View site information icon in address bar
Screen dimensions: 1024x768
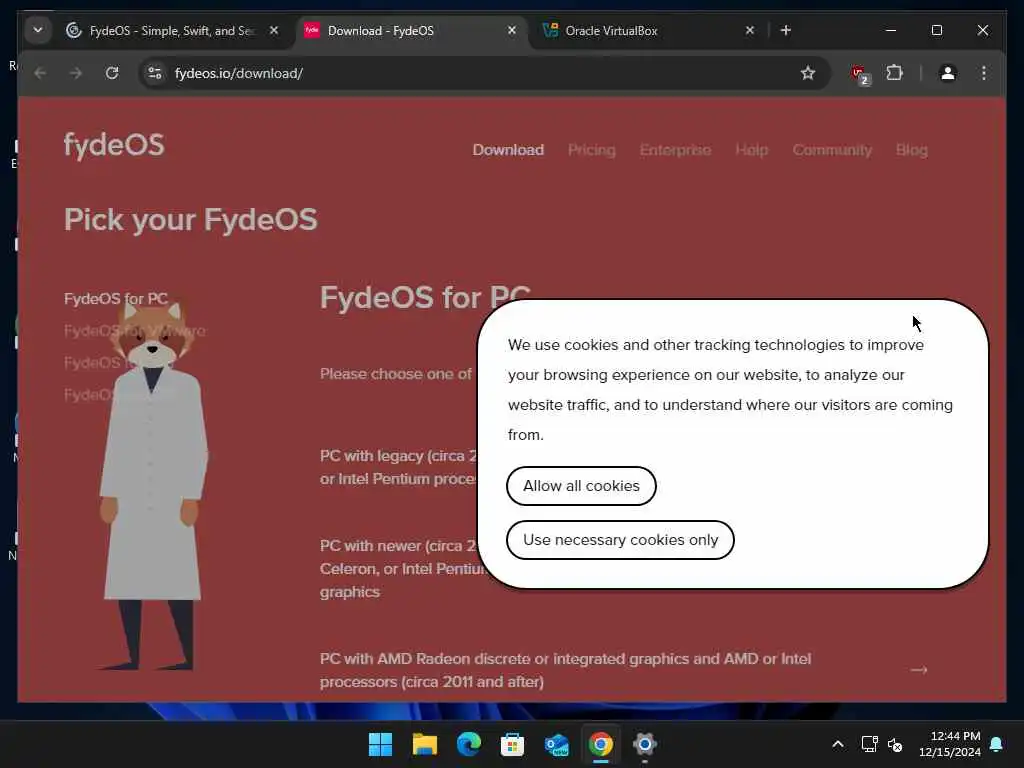pos(155,73)
